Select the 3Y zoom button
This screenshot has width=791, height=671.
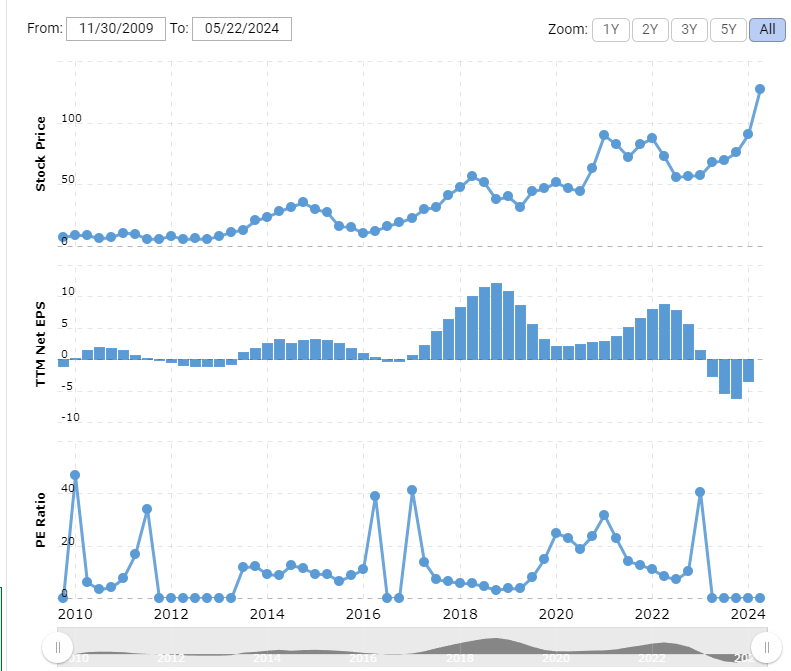click(689, 30)
